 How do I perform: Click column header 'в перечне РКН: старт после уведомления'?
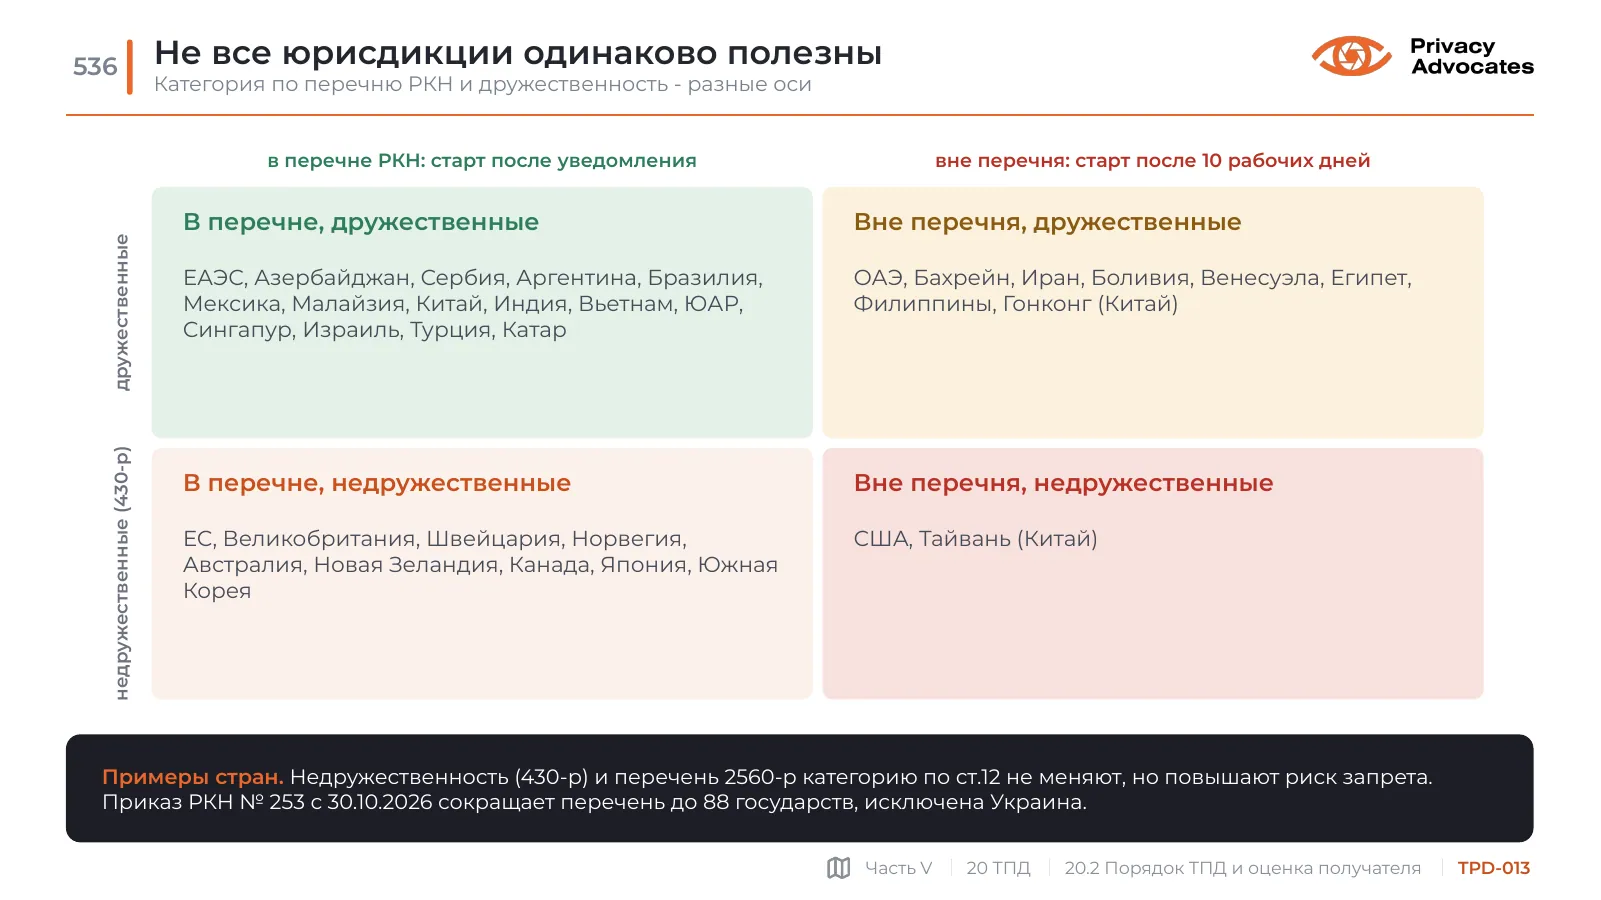pyautogui.click(x=482, y=161)
